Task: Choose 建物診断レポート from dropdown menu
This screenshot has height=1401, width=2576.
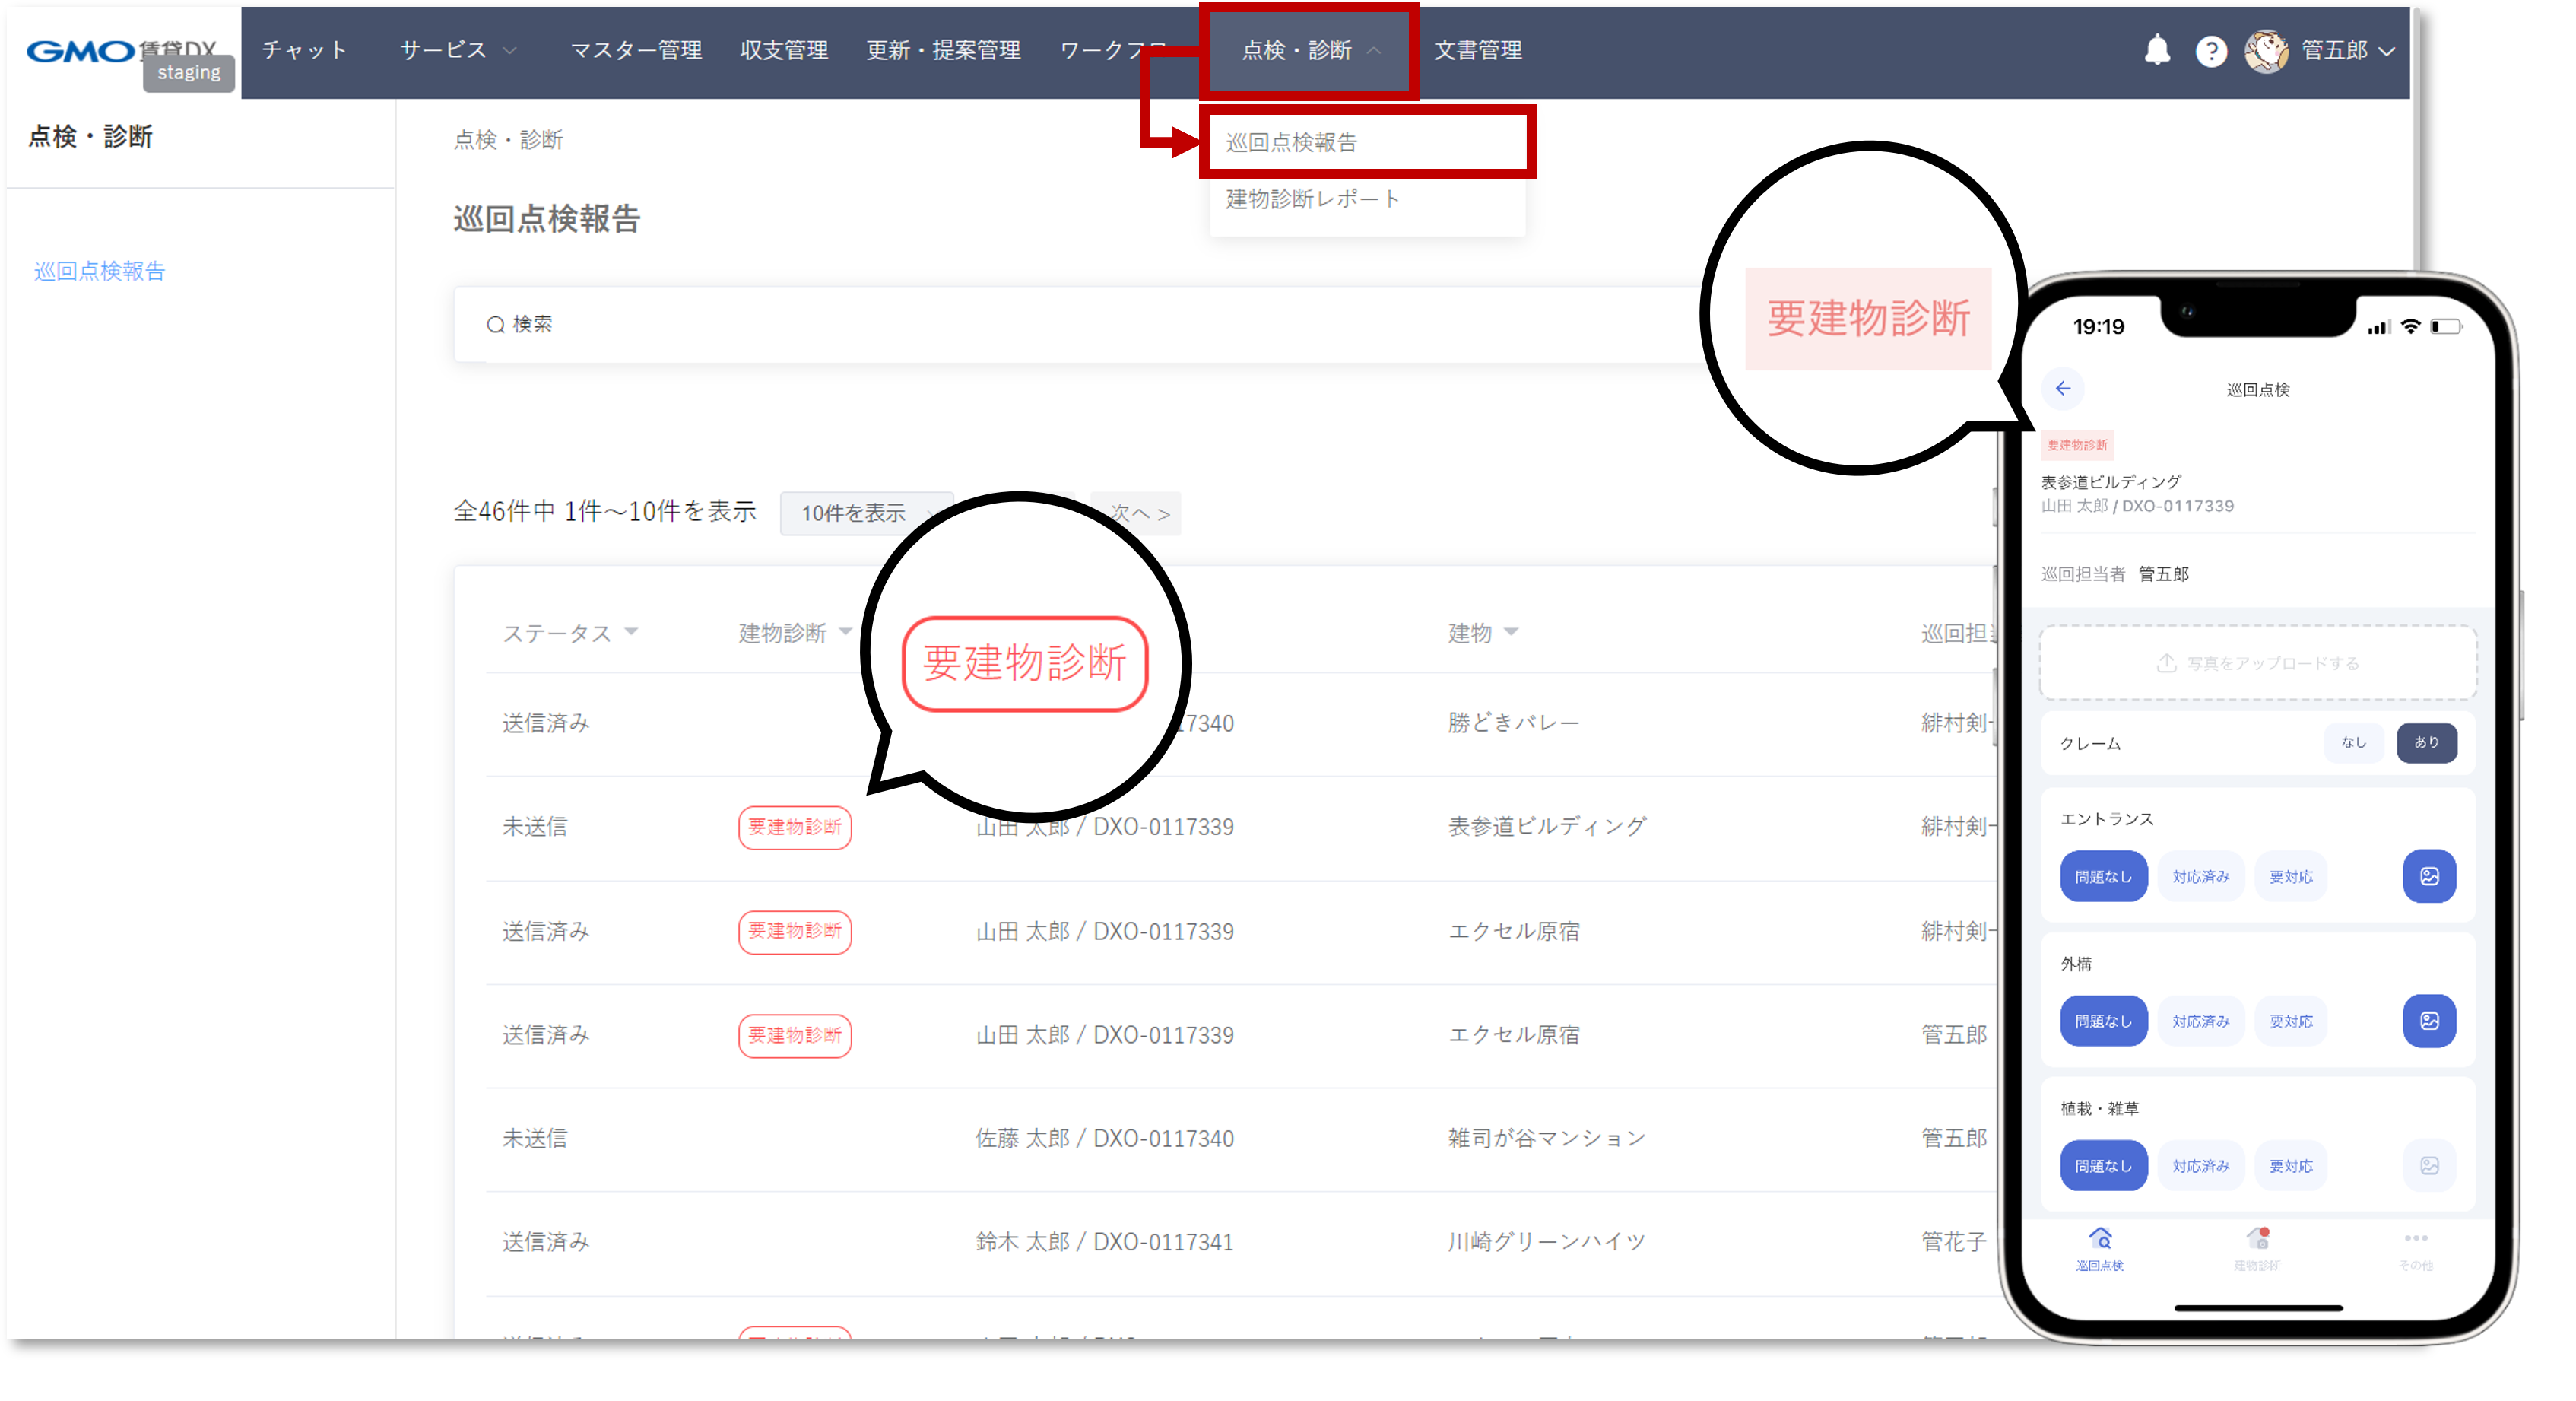Action: tap(1313, 199)
